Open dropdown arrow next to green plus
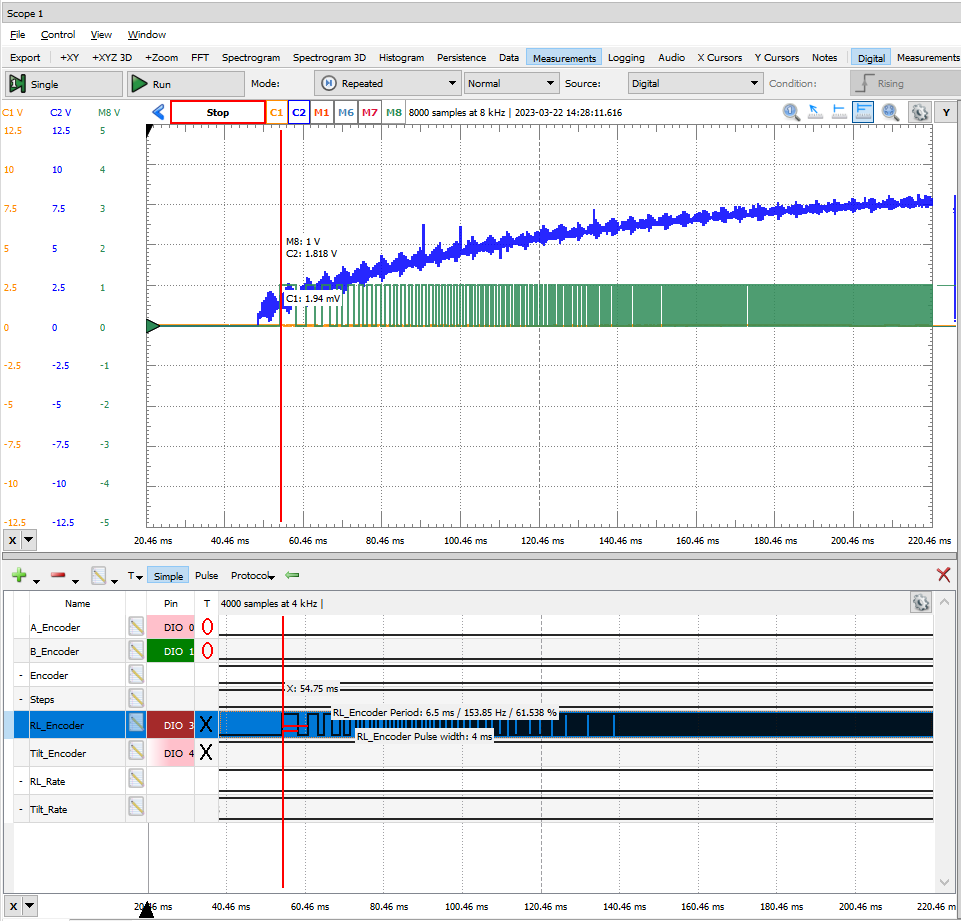This screenshot has height=921, width=961. coord(37,580)
